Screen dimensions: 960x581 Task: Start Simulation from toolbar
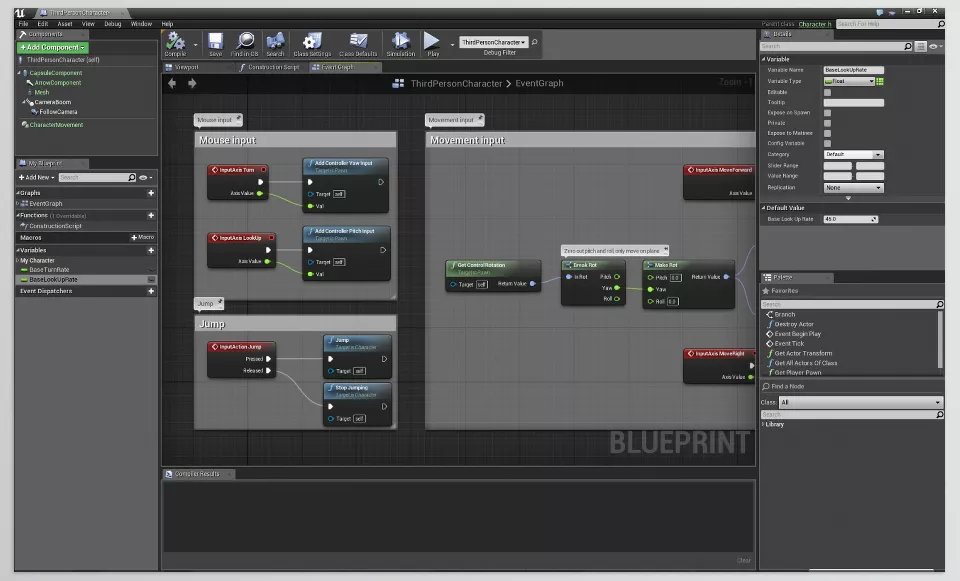point(401,44)
